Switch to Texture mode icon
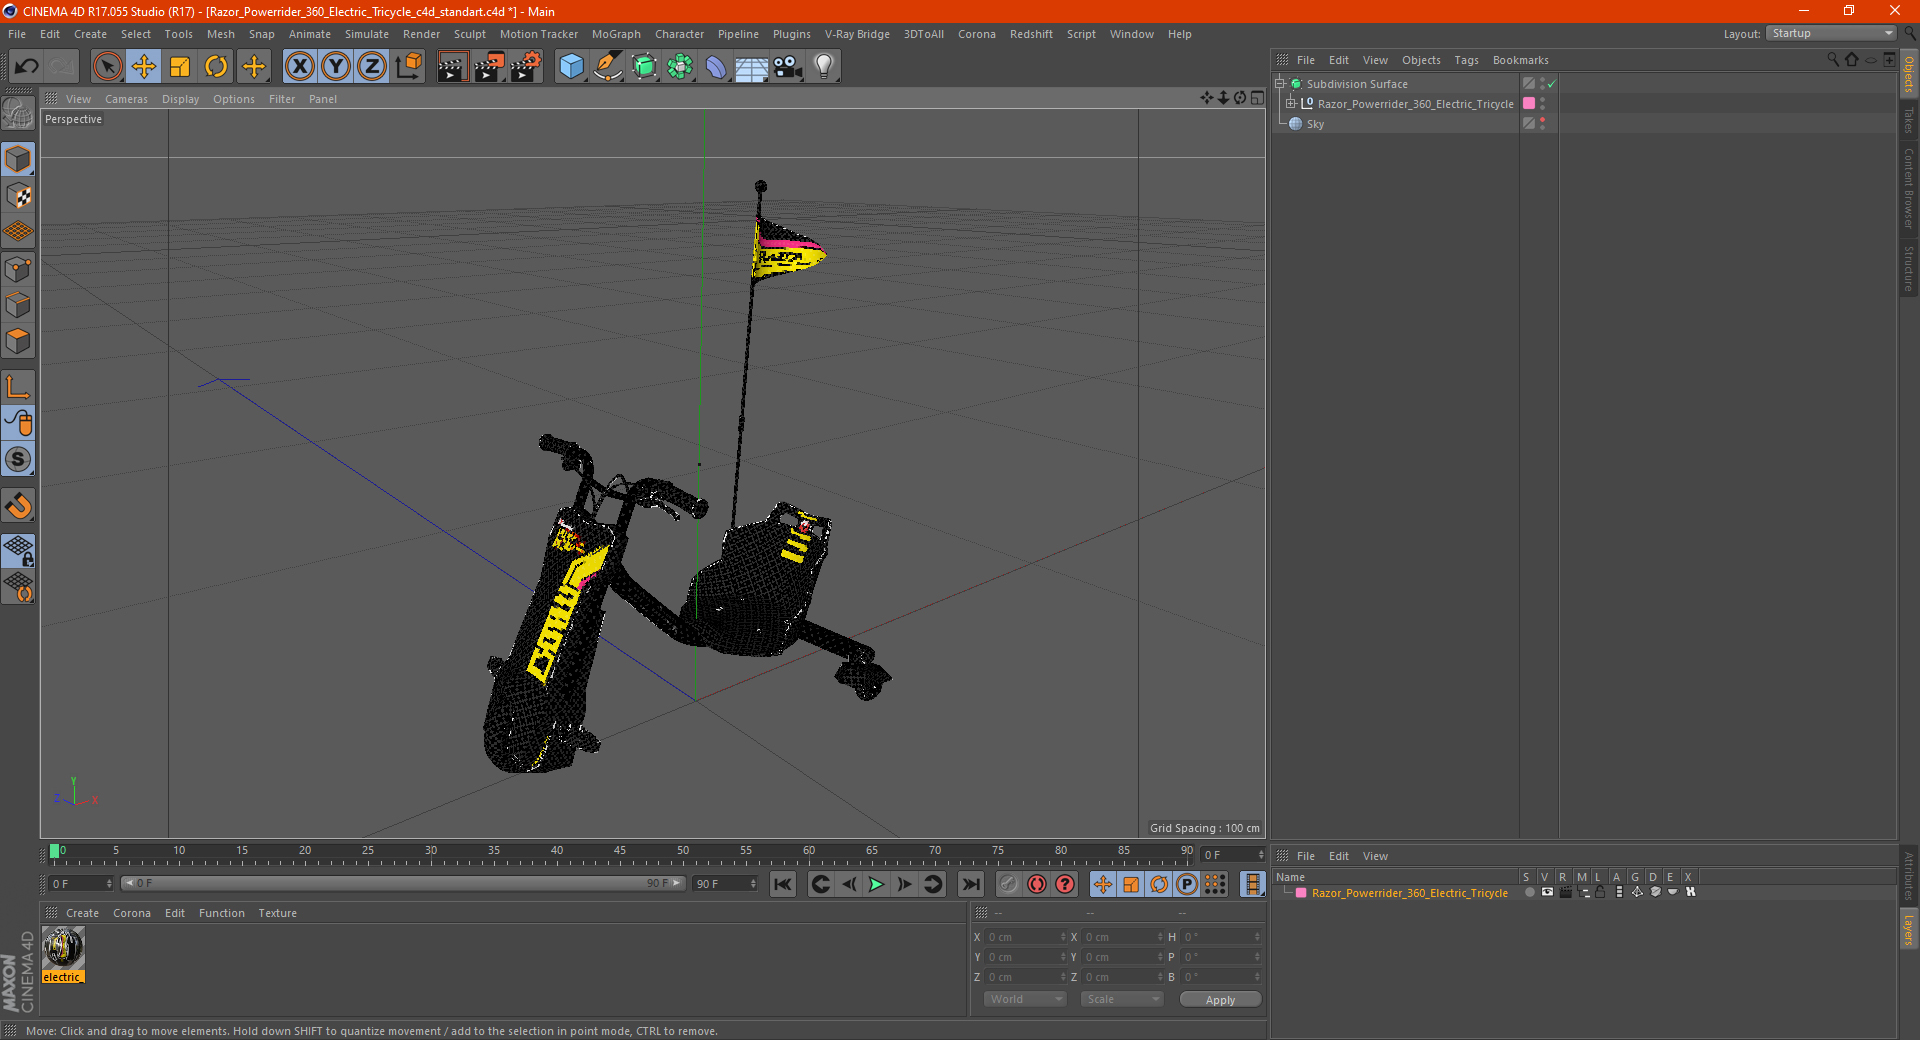 tap(18, 196)
